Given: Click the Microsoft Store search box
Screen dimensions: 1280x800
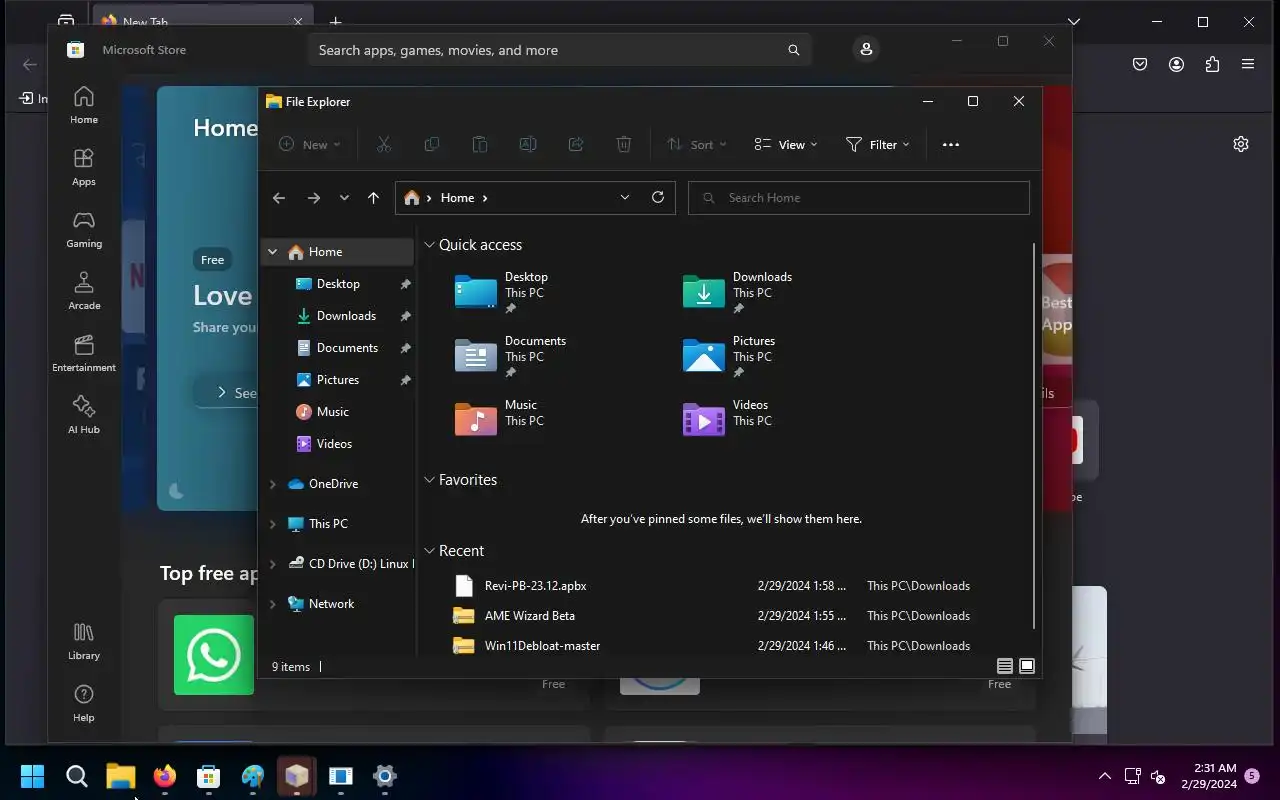Looking at the screenshot, I should 559,50.
